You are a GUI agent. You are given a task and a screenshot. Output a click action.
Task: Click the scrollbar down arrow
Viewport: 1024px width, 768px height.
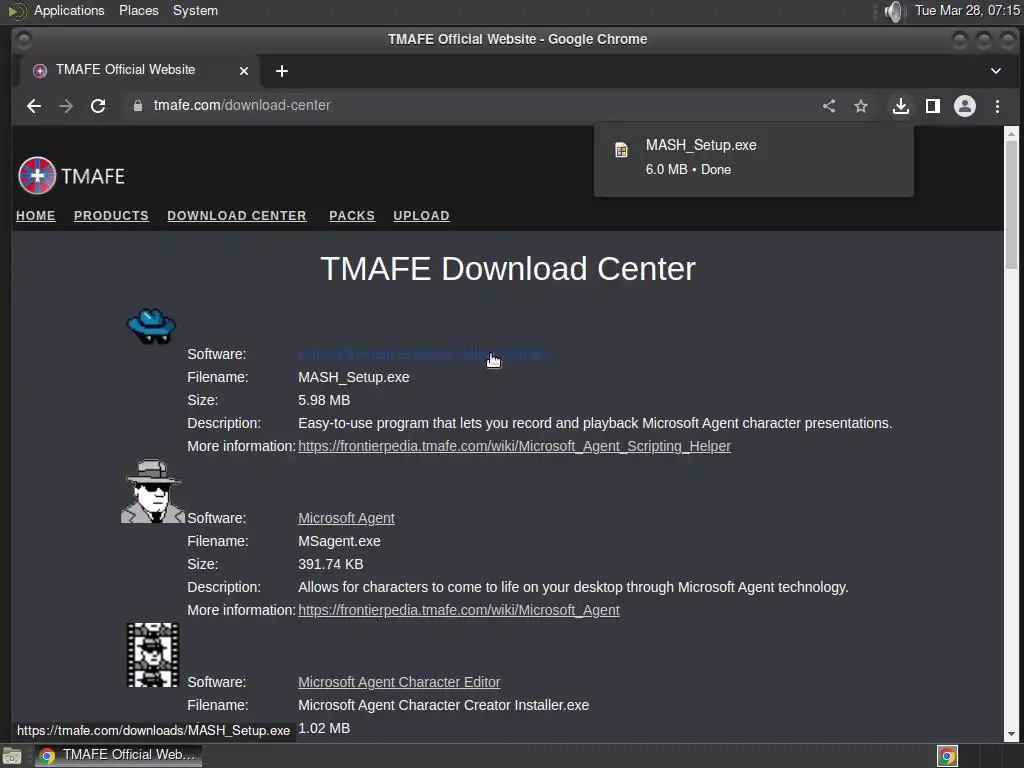click(x=1011, y=734)
